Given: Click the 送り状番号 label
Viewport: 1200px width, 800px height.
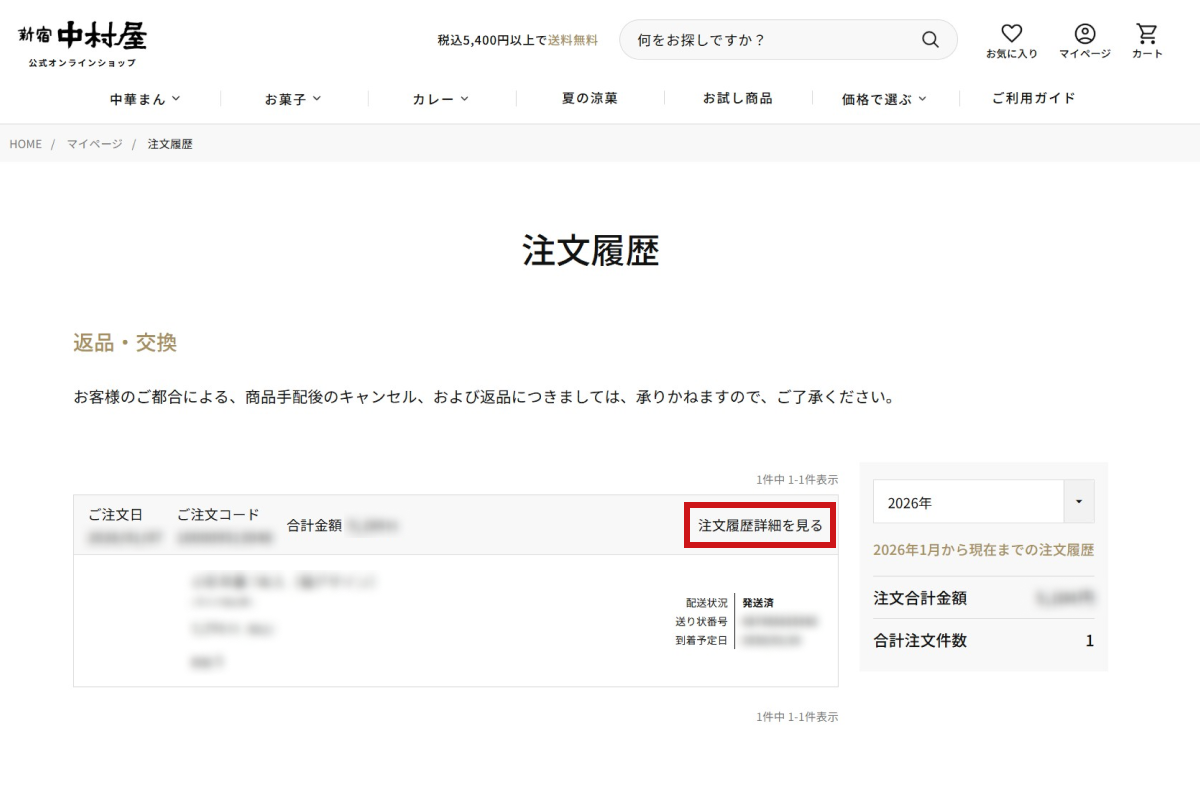Looking at the screenshot, I should pyautogui.click(x=702, y=622).
